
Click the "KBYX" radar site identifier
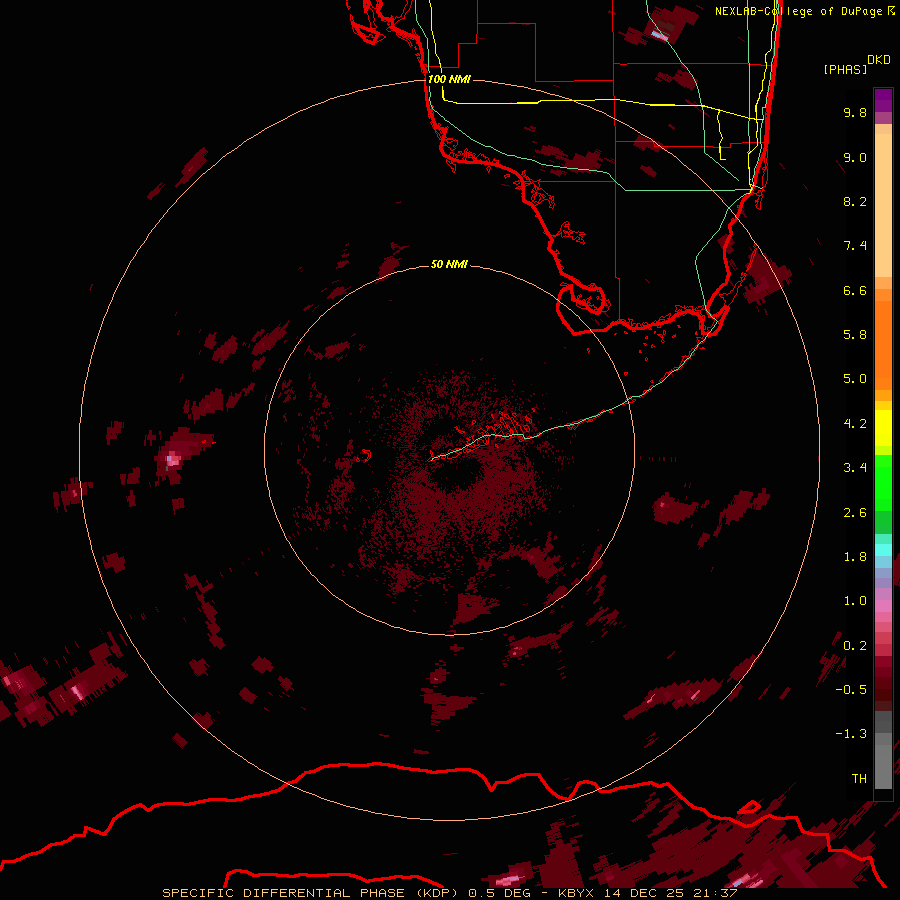click(x=577, y=893)
